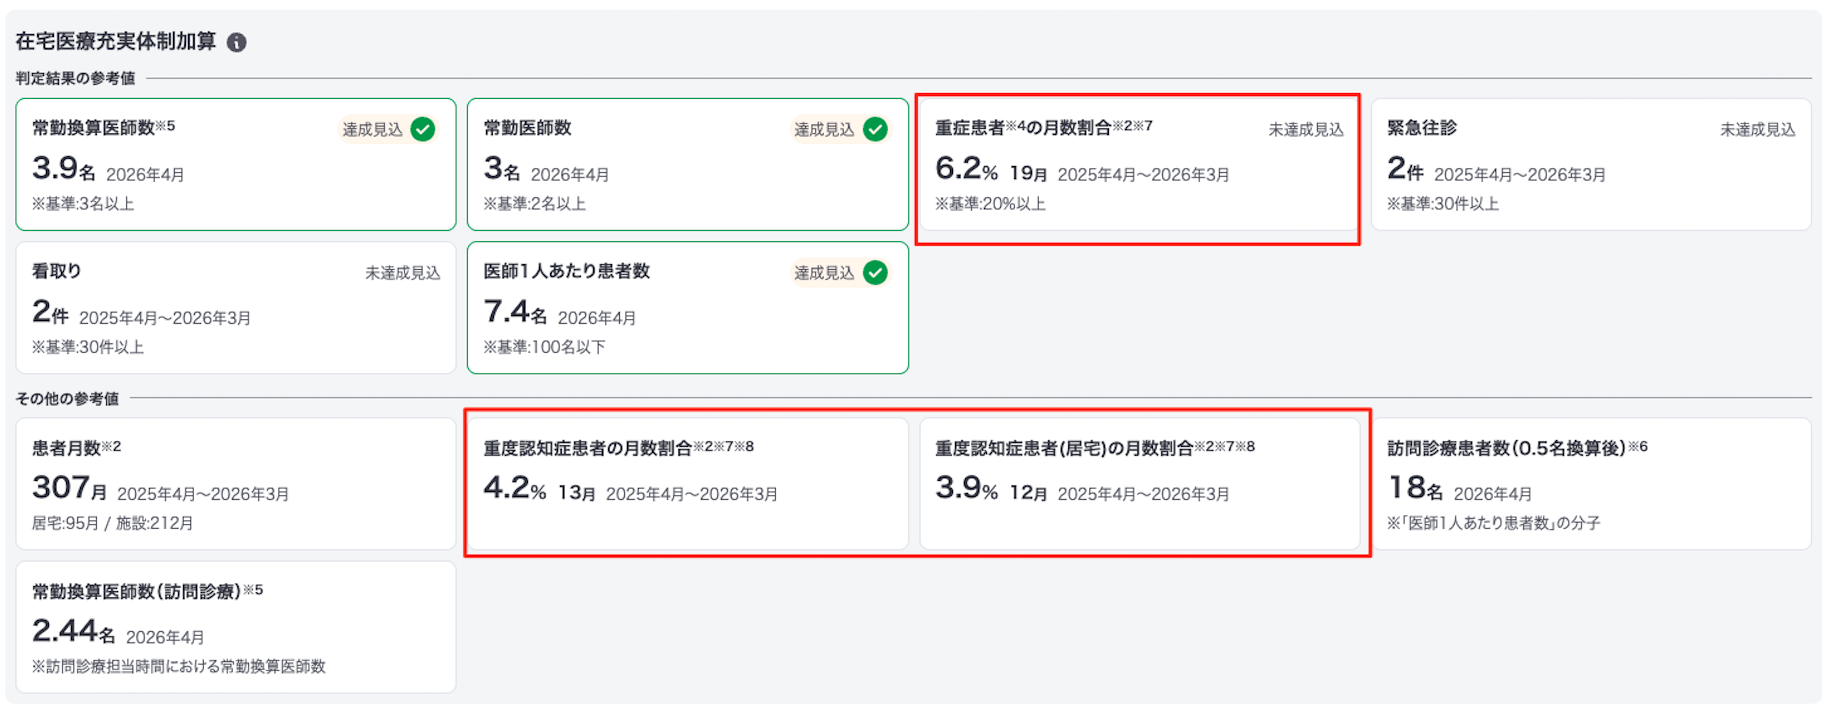Click 重症患者の月数割合 card title
The image size is (1825, 715).
(x=1043, y=127)
